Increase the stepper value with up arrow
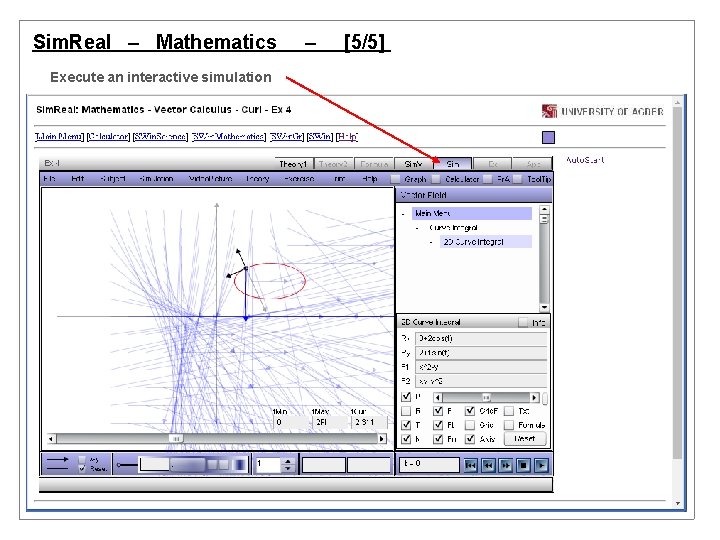This screenshot has width=720, height=540. 287,461
